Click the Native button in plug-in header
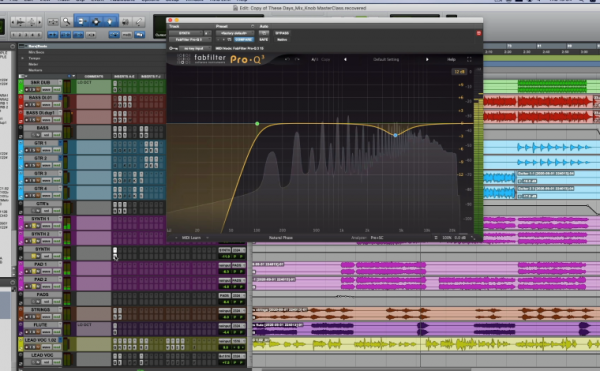Screen dimensions: 600x371 pyautogui.click(x=282, y=39)
